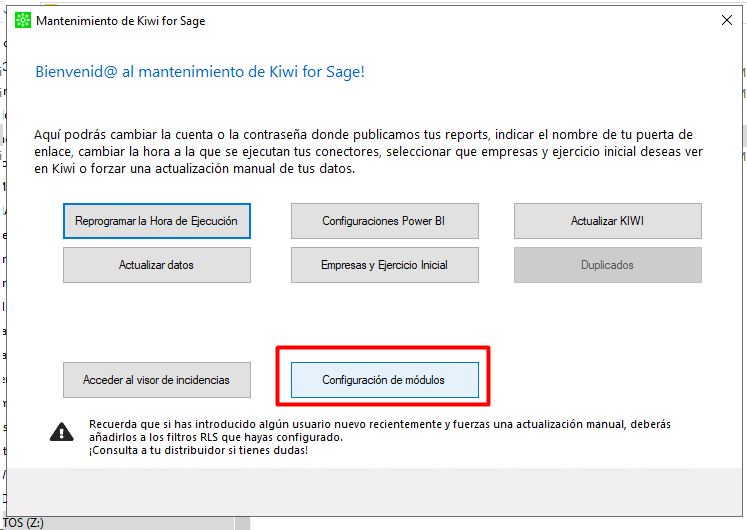Click the Bienvenid@ al mantenimiento heading

pyautogui.click(x=200, y=71)
